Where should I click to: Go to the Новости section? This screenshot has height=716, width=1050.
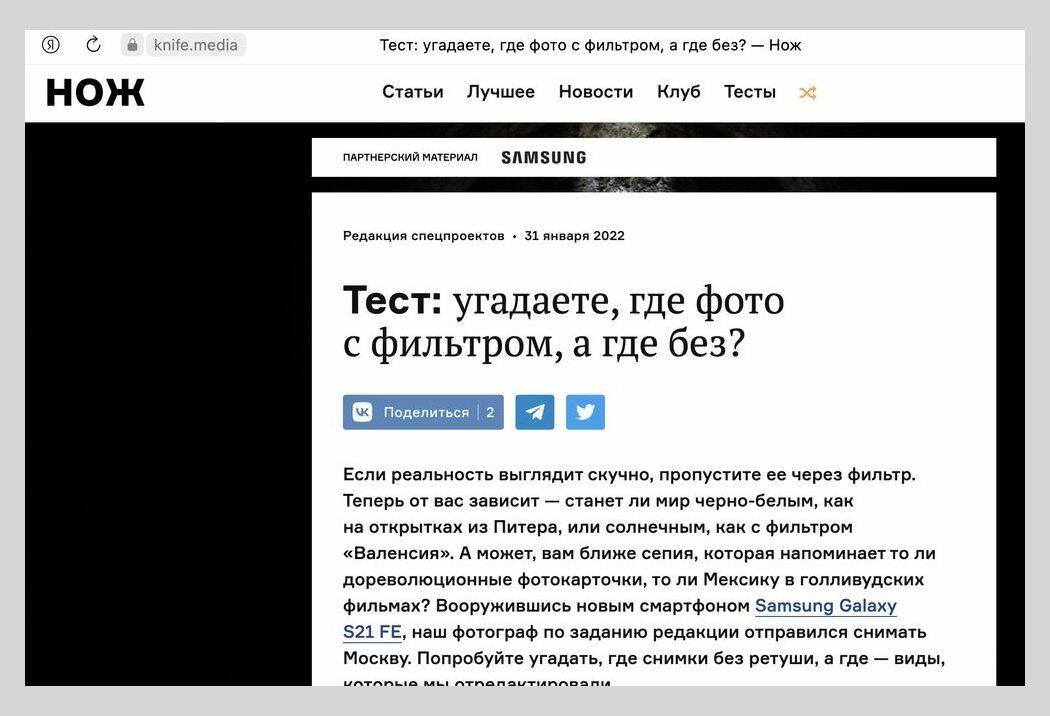pyautogui.click(x=596, y=92)
